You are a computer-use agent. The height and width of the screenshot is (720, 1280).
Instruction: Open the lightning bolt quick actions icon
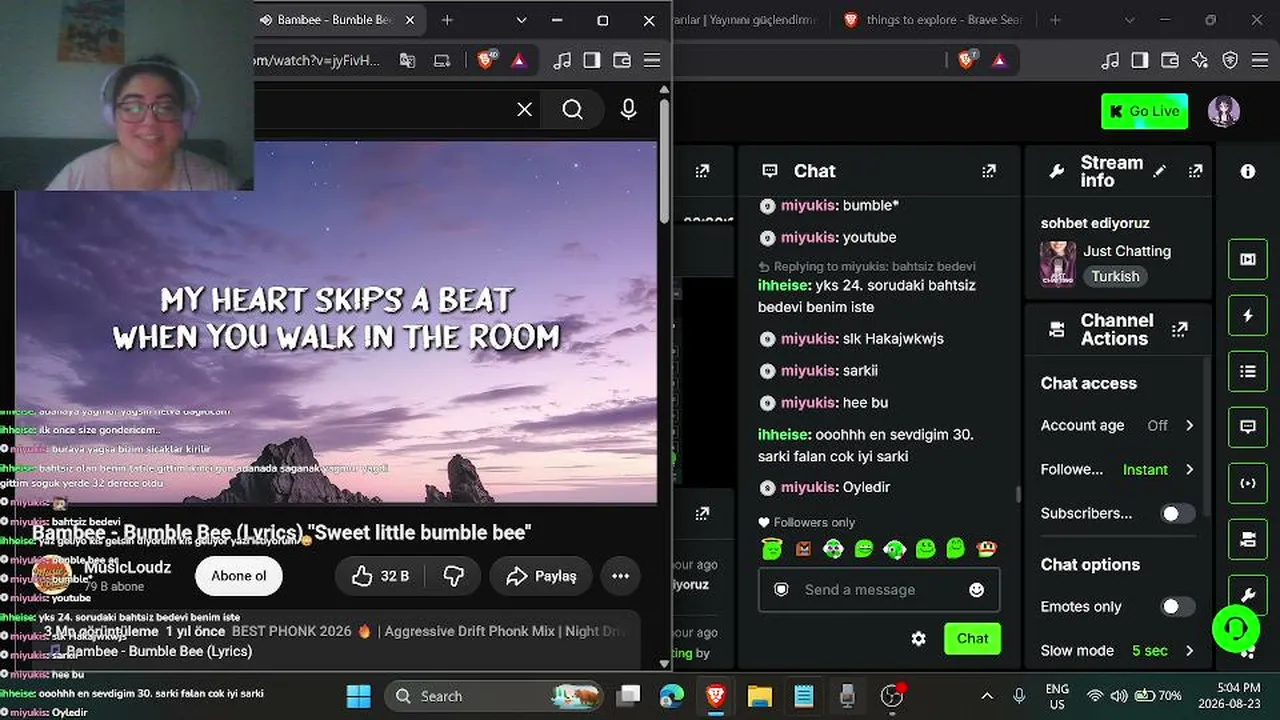(1248, 315)
